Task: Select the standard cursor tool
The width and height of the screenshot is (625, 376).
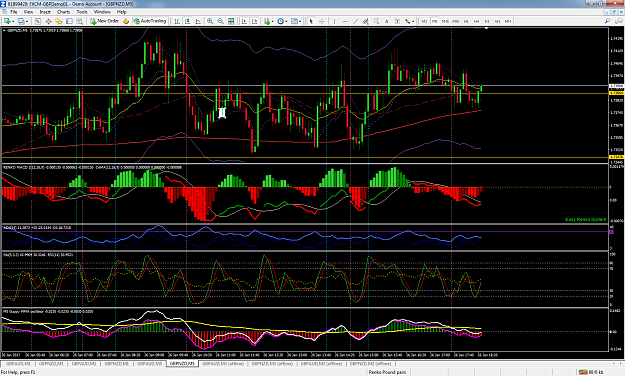Action: tap(311, 21)
